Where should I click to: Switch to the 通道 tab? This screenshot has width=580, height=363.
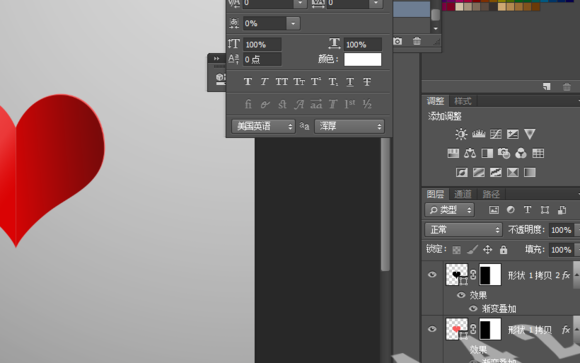pyautogui.click(x=462, y=194)
